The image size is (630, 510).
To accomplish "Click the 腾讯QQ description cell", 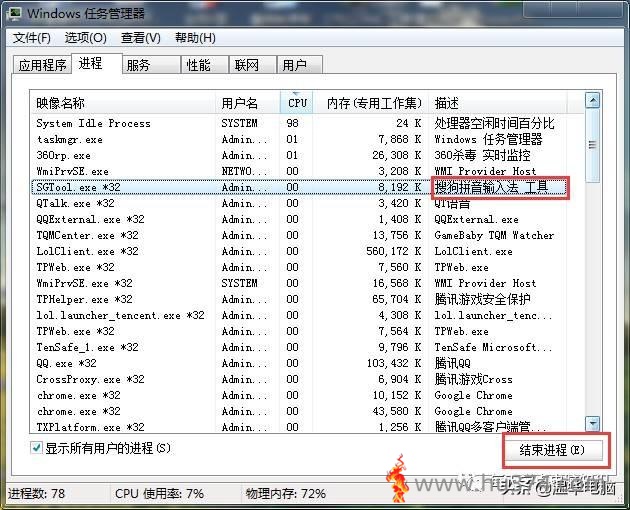I will (x=452, y=363).
